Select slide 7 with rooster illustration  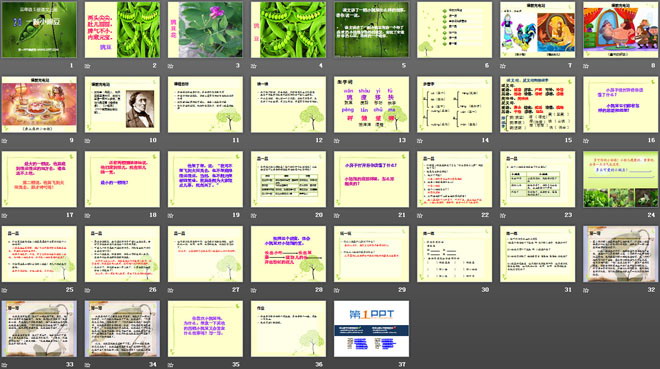click(538, 29)
